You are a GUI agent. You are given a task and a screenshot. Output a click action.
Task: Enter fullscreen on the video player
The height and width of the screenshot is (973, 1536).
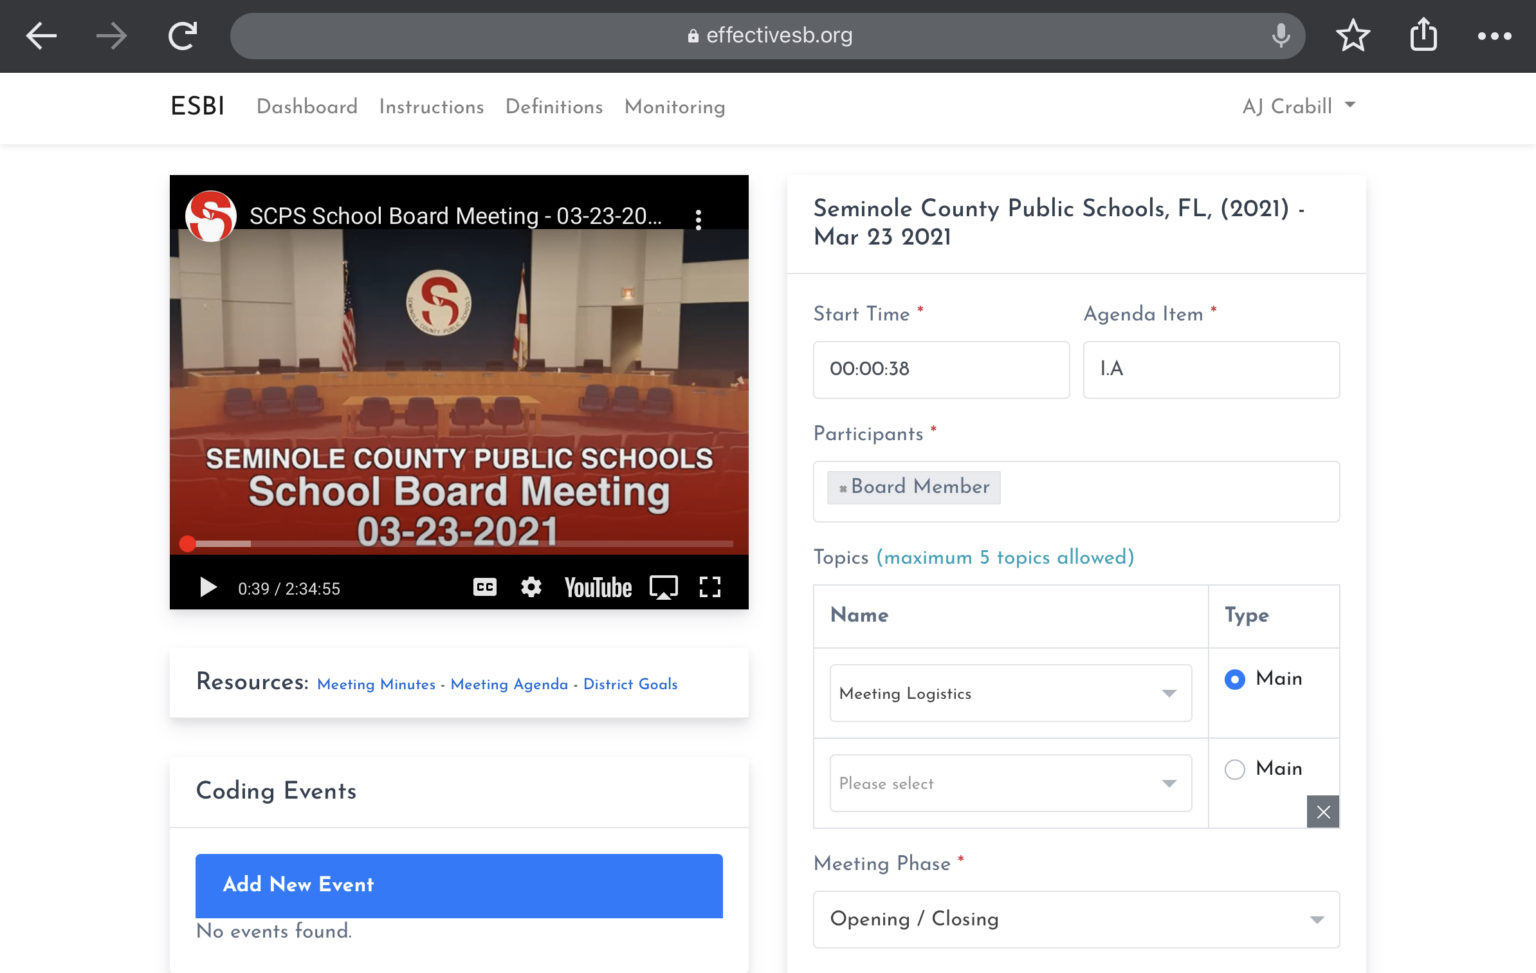click(710, 587)
